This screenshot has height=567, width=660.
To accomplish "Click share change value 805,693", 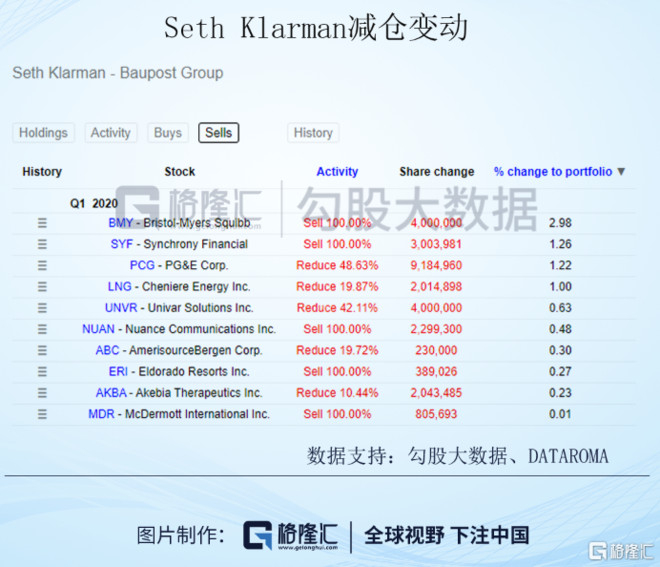I will pos(436,414).
